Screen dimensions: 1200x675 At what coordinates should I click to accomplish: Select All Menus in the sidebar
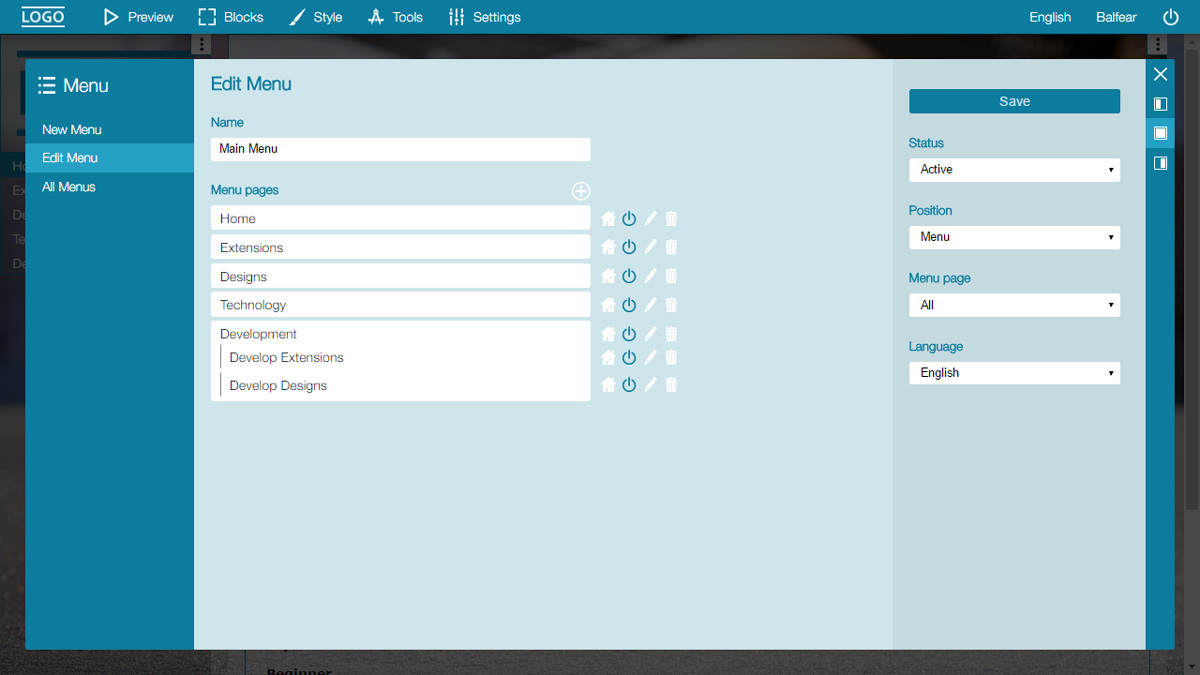coord(110,187)
